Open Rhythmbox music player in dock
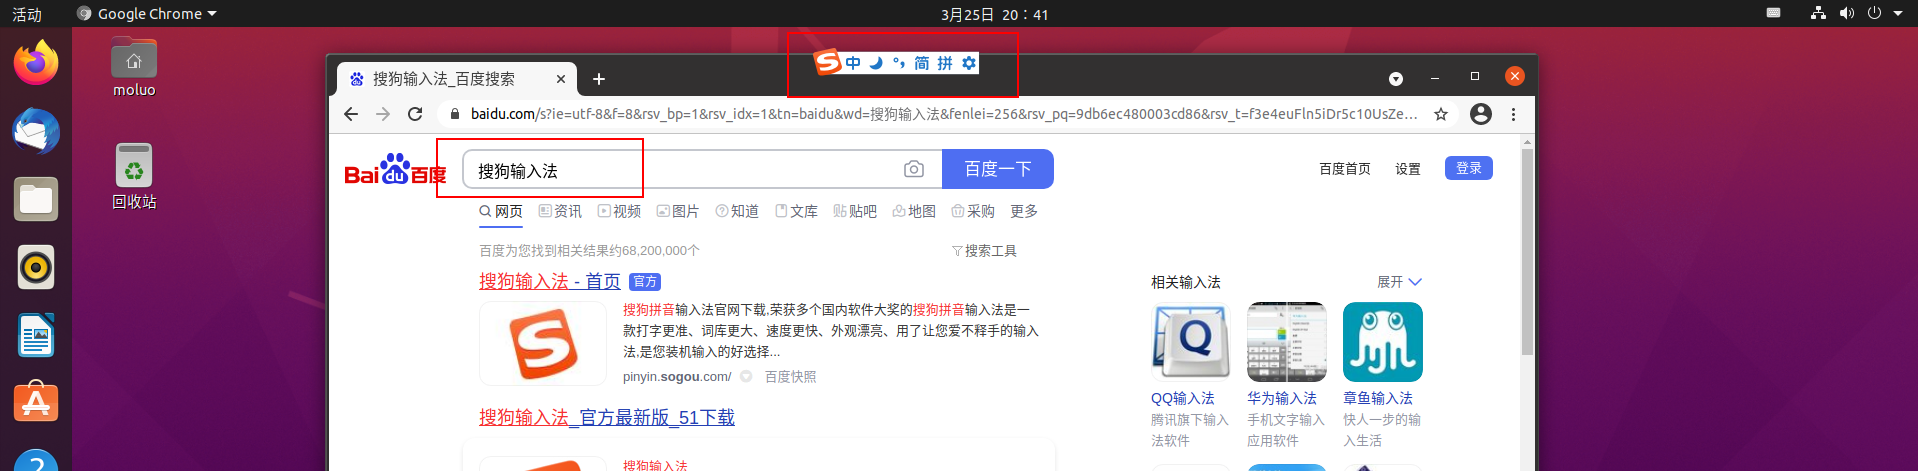Image resolution: width=1918 pixels, height=471 pixels. point(36,267)
